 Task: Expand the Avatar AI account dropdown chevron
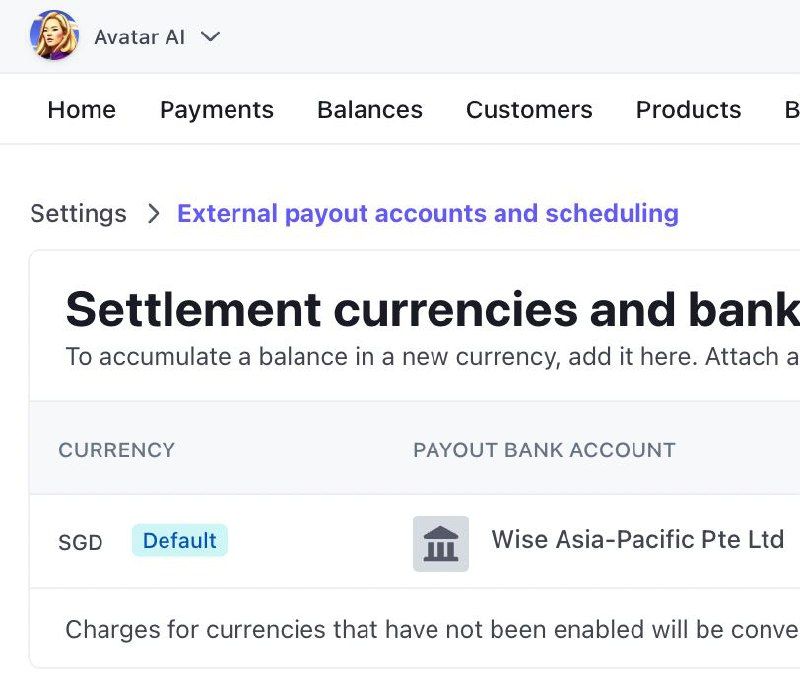point(210,37)
